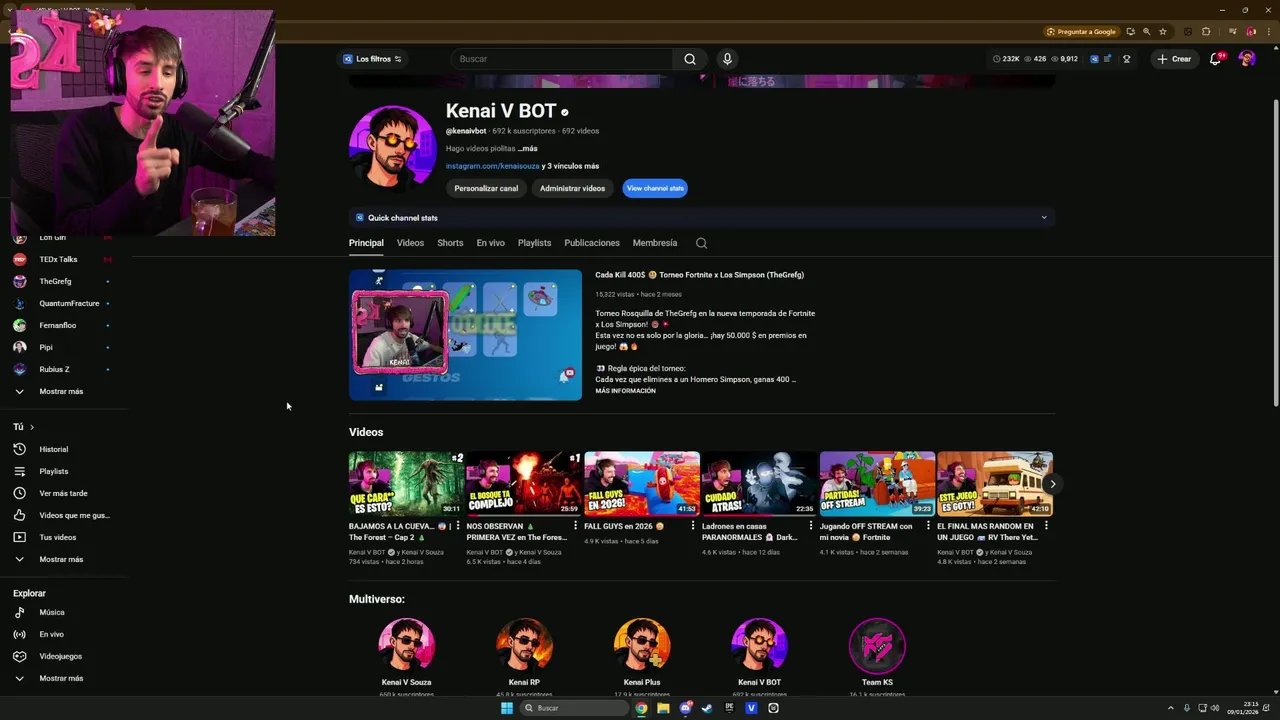
Task: Open options menu for BAJAMOS A LA CUEVA video
Action: [x=458, y=526]
